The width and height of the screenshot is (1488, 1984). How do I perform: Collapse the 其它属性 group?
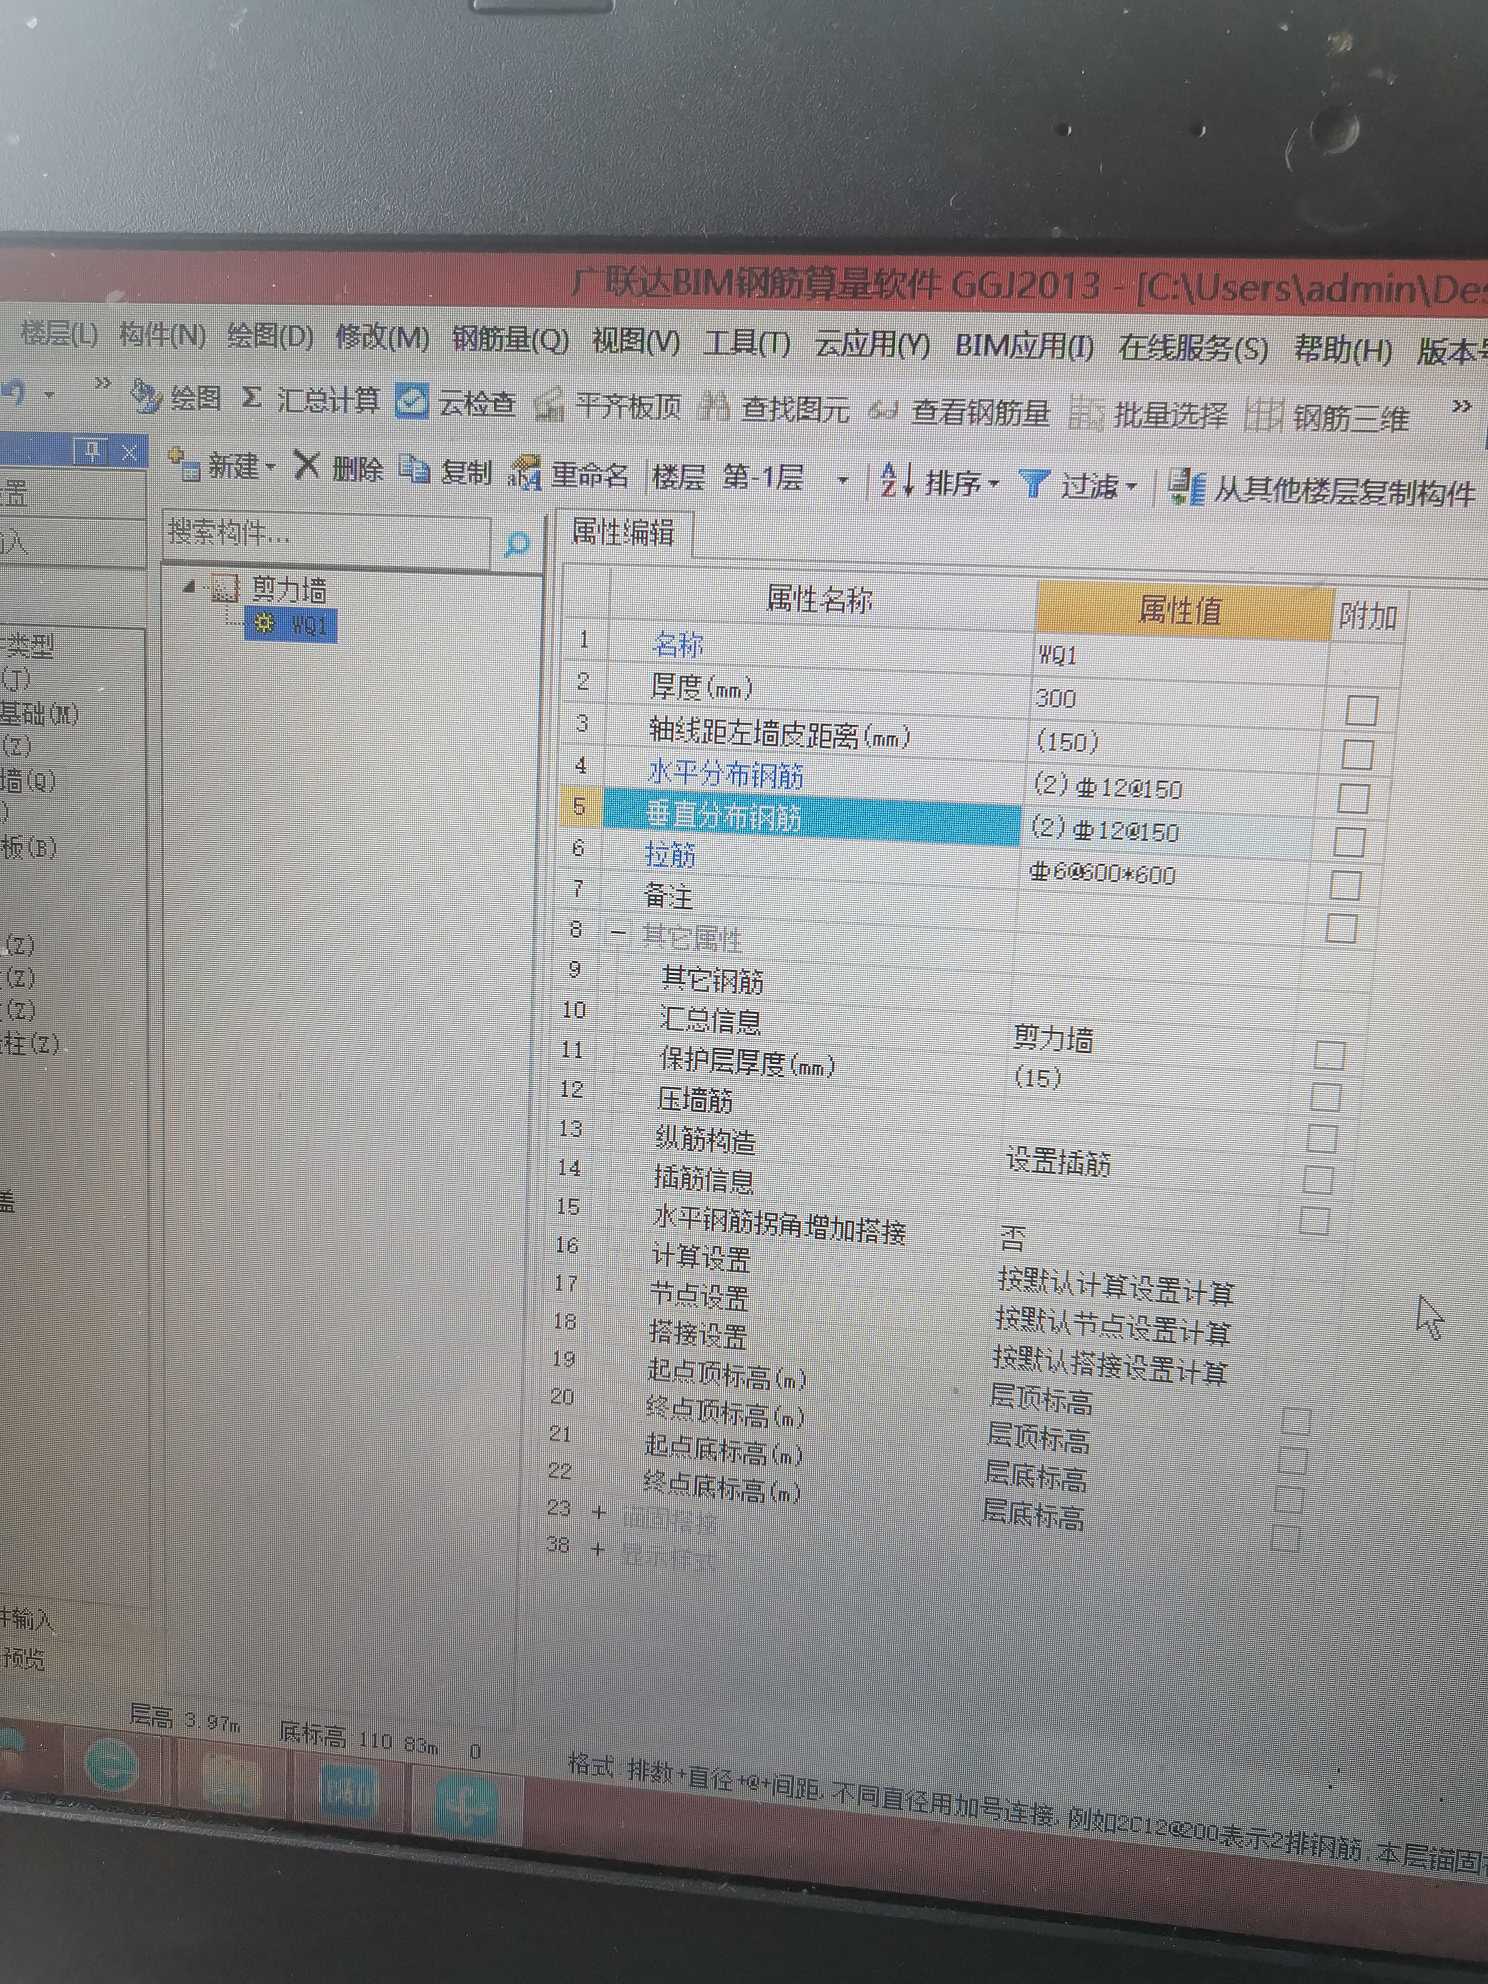click(x=618, y=932)
